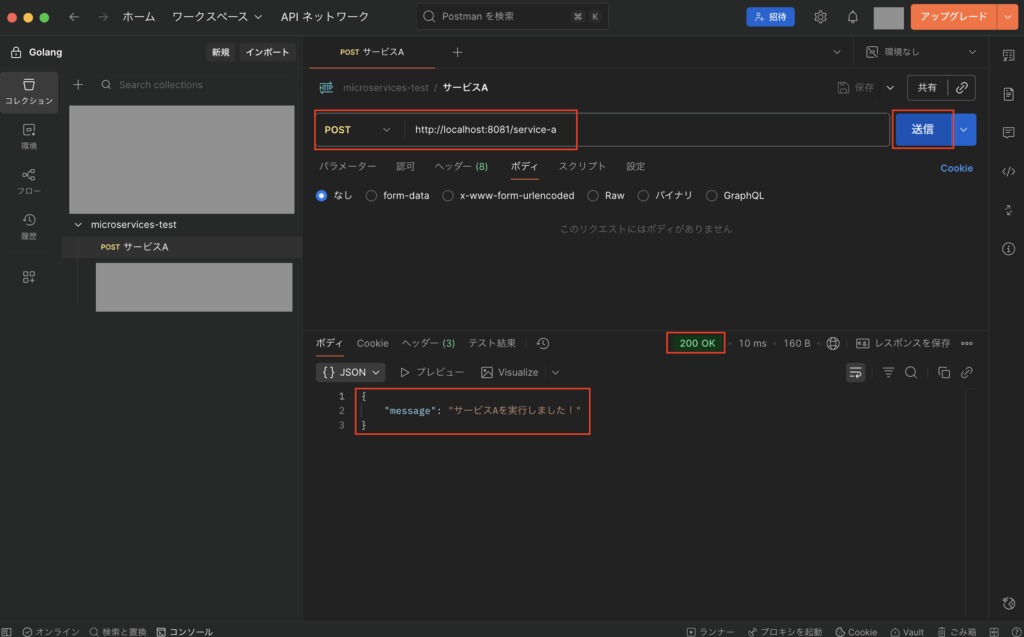Click the link icon next to 共有
This screenshot has width=1024, height=637.
tap(961, 88)
